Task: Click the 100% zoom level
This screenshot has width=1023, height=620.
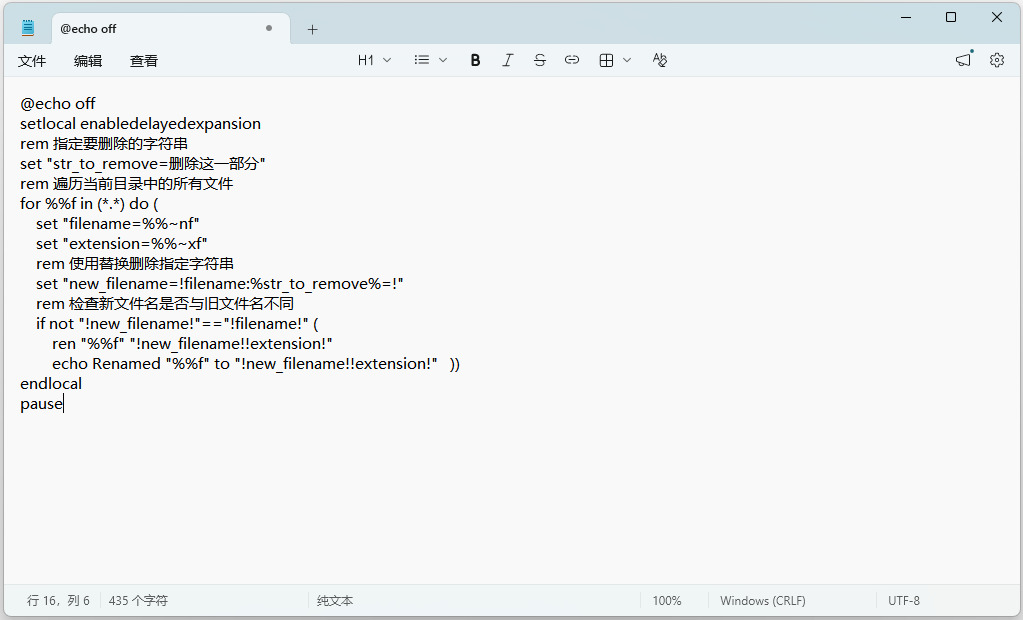Action: pos(667,600)
